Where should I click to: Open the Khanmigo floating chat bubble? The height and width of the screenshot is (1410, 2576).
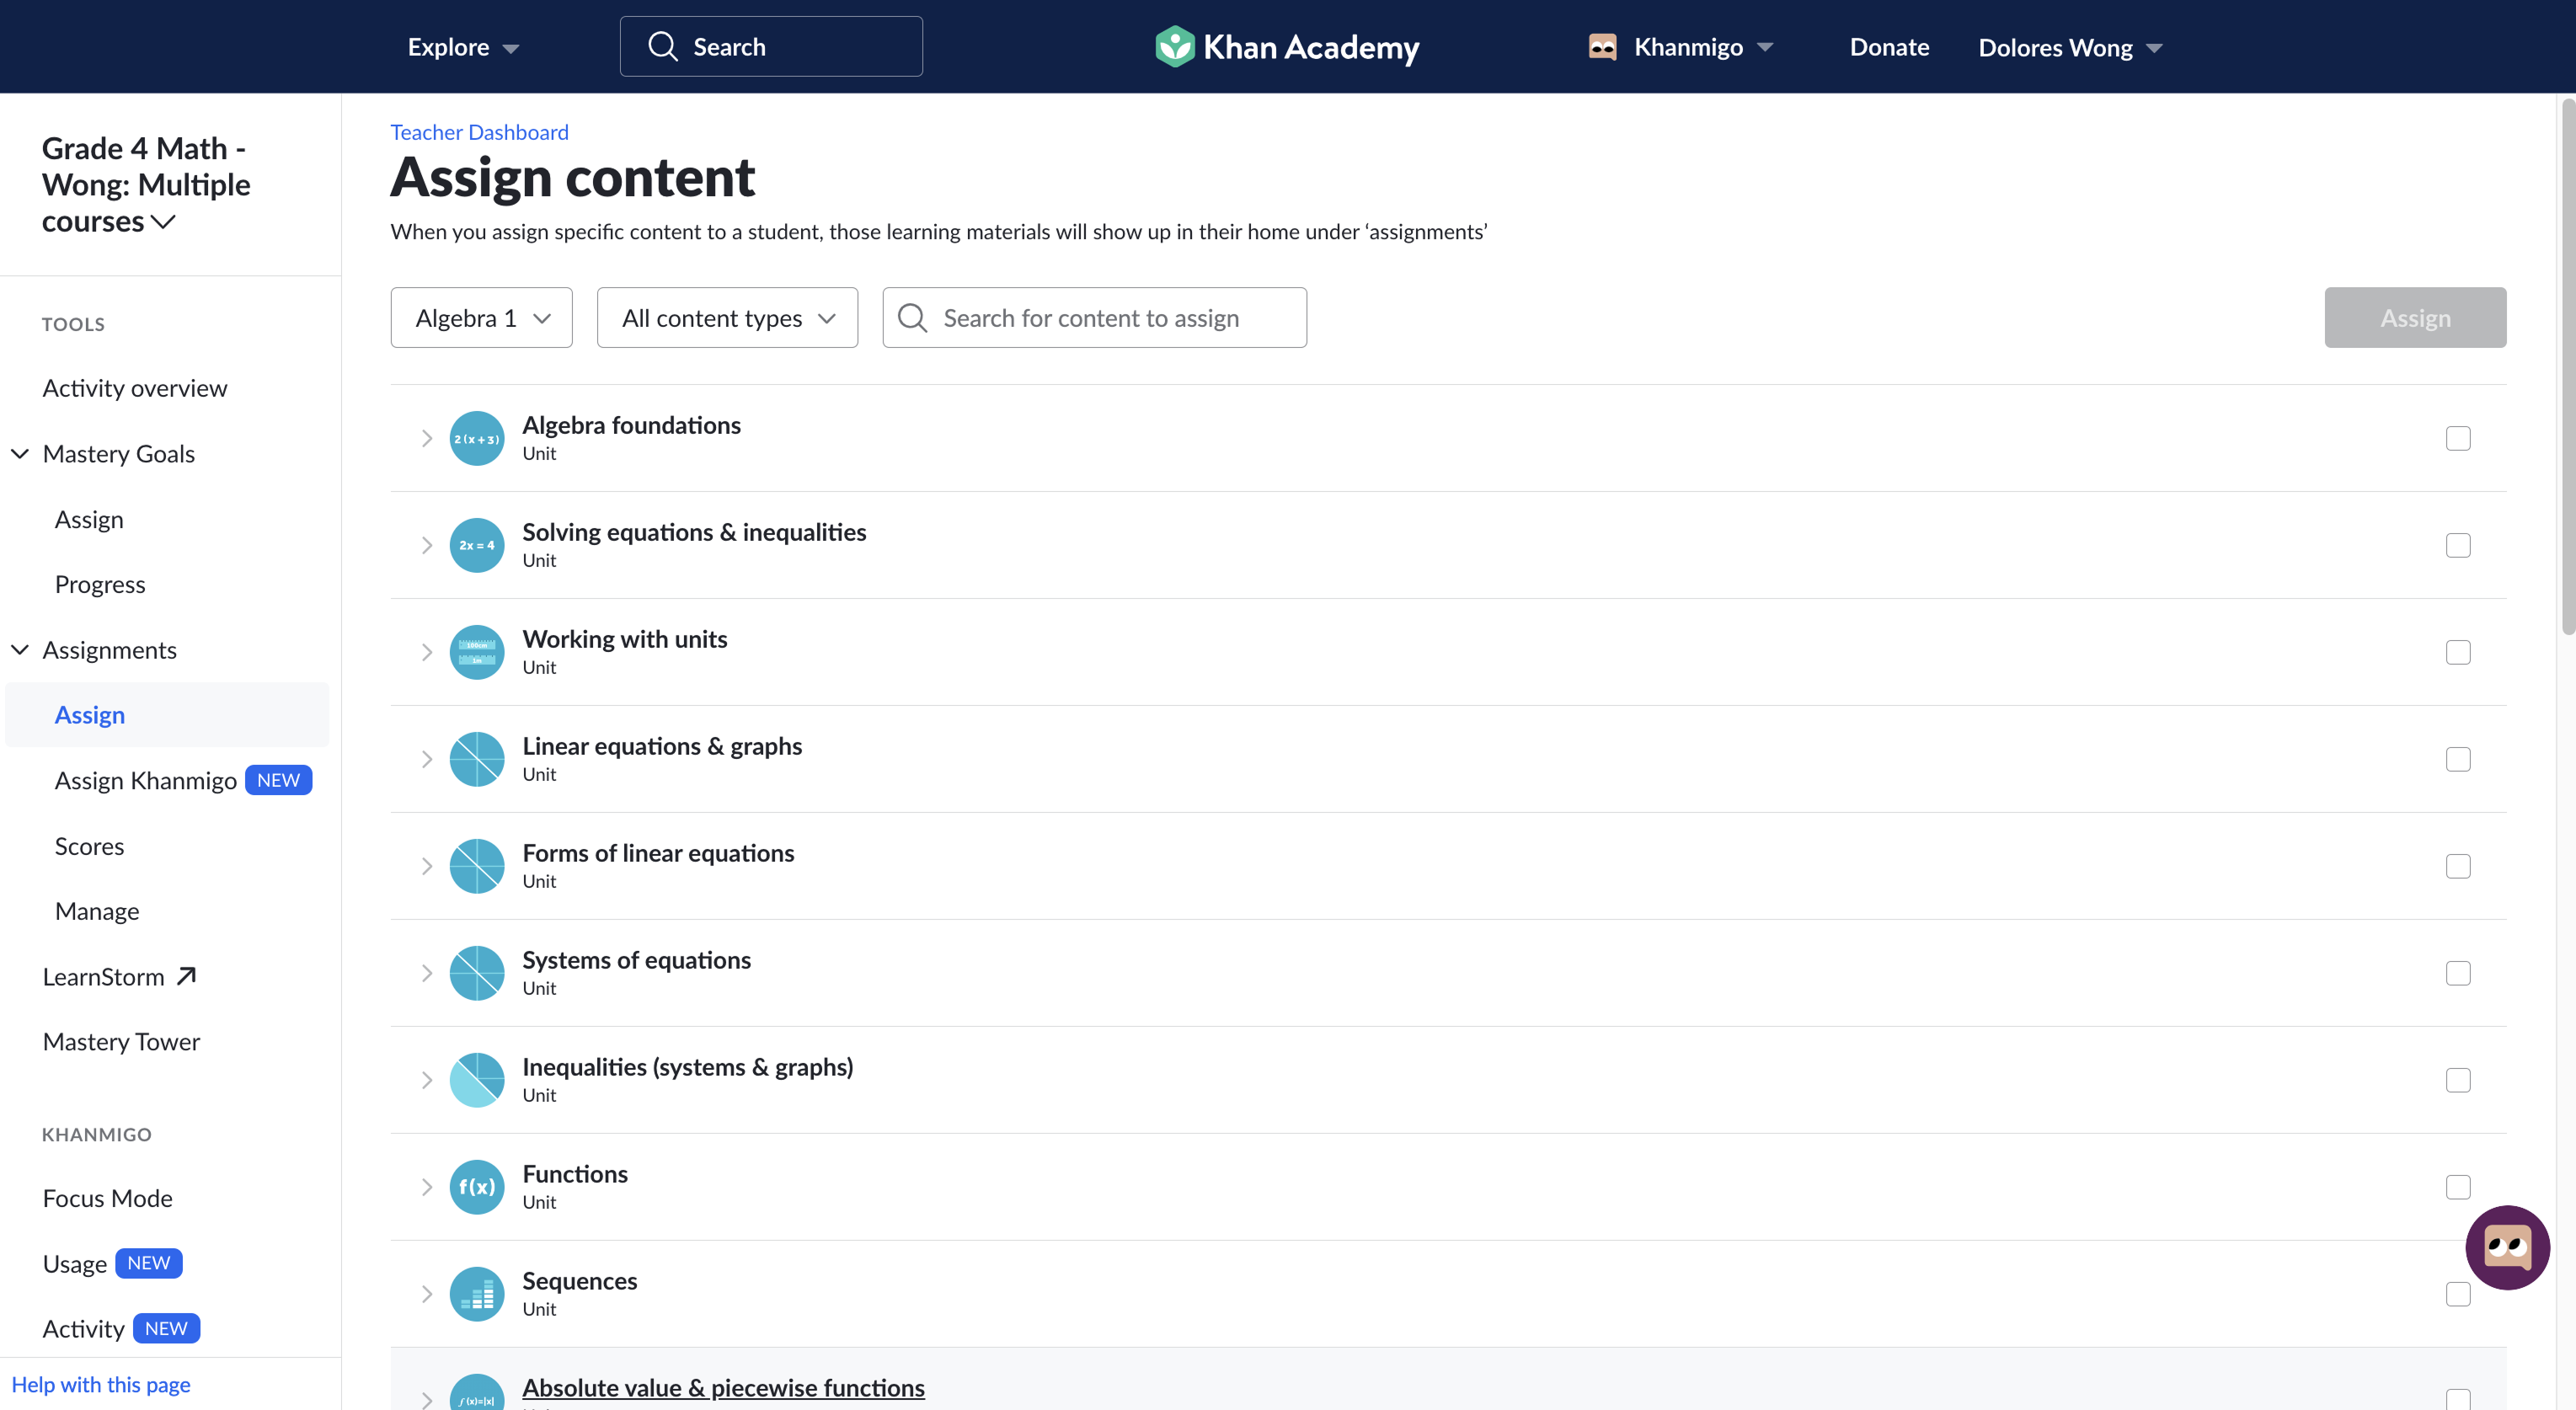coord(2507,1247)
